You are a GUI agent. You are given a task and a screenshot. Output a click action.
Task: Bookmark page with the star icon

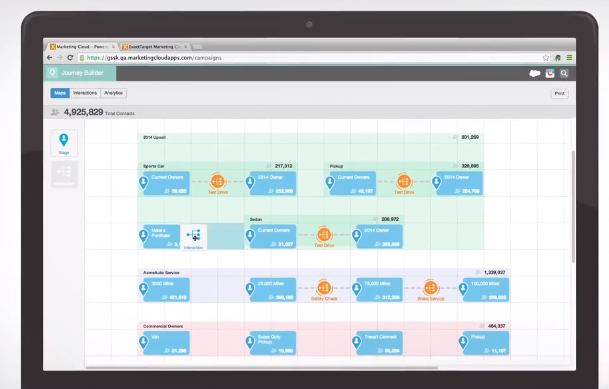click(546, 58)
